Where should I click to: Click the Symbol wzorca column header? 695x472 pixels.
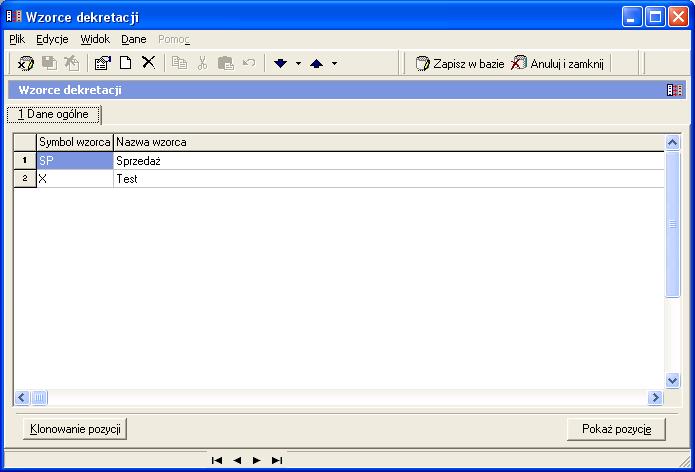click(x=74, y=142)
